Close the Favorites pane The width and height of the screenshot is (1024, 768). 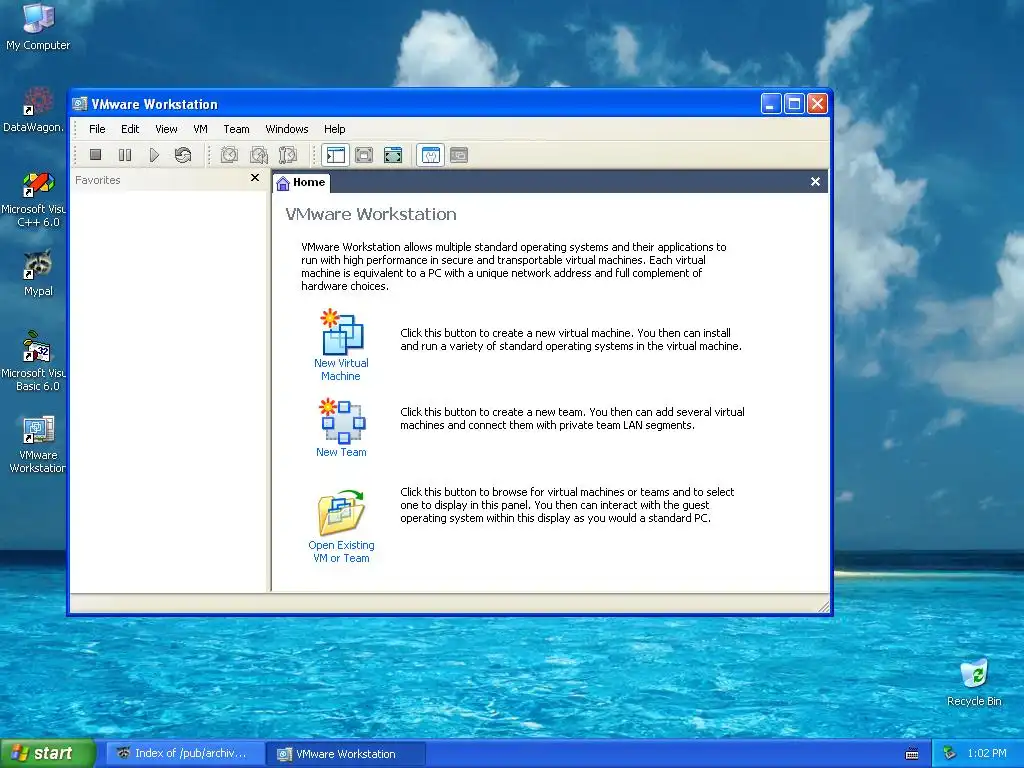click(255, 178)
